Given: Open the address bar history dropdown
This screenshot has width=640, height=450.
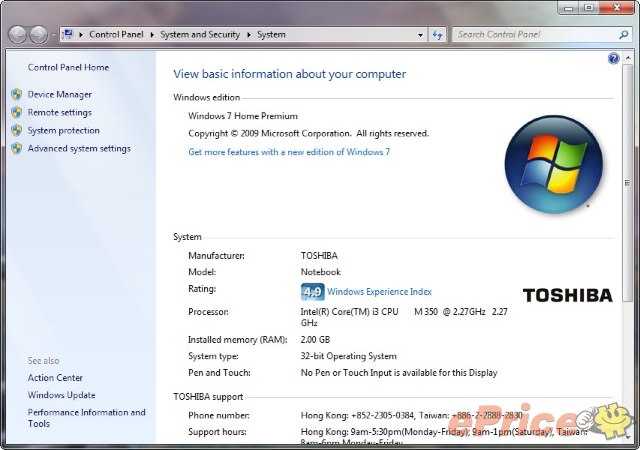Looking at the screenshot, I should [420, 35].
